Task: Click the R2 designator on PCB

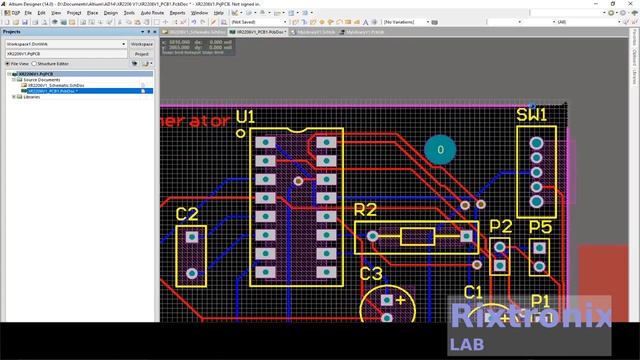Action: point(365,210)
